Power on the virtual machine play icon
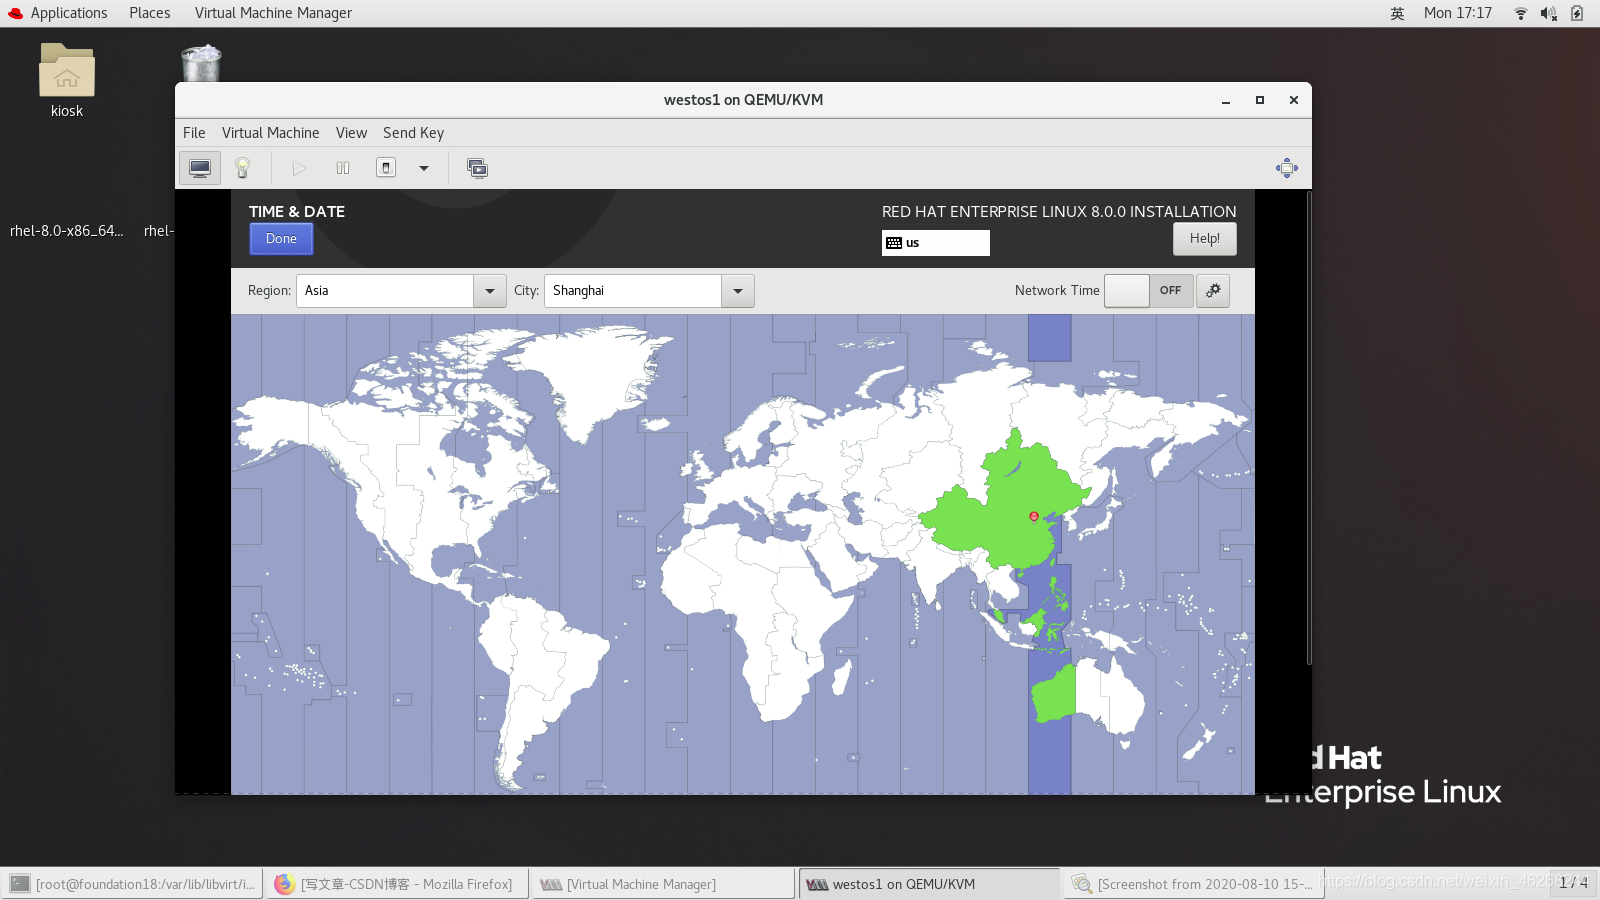 tap(299, 168)
